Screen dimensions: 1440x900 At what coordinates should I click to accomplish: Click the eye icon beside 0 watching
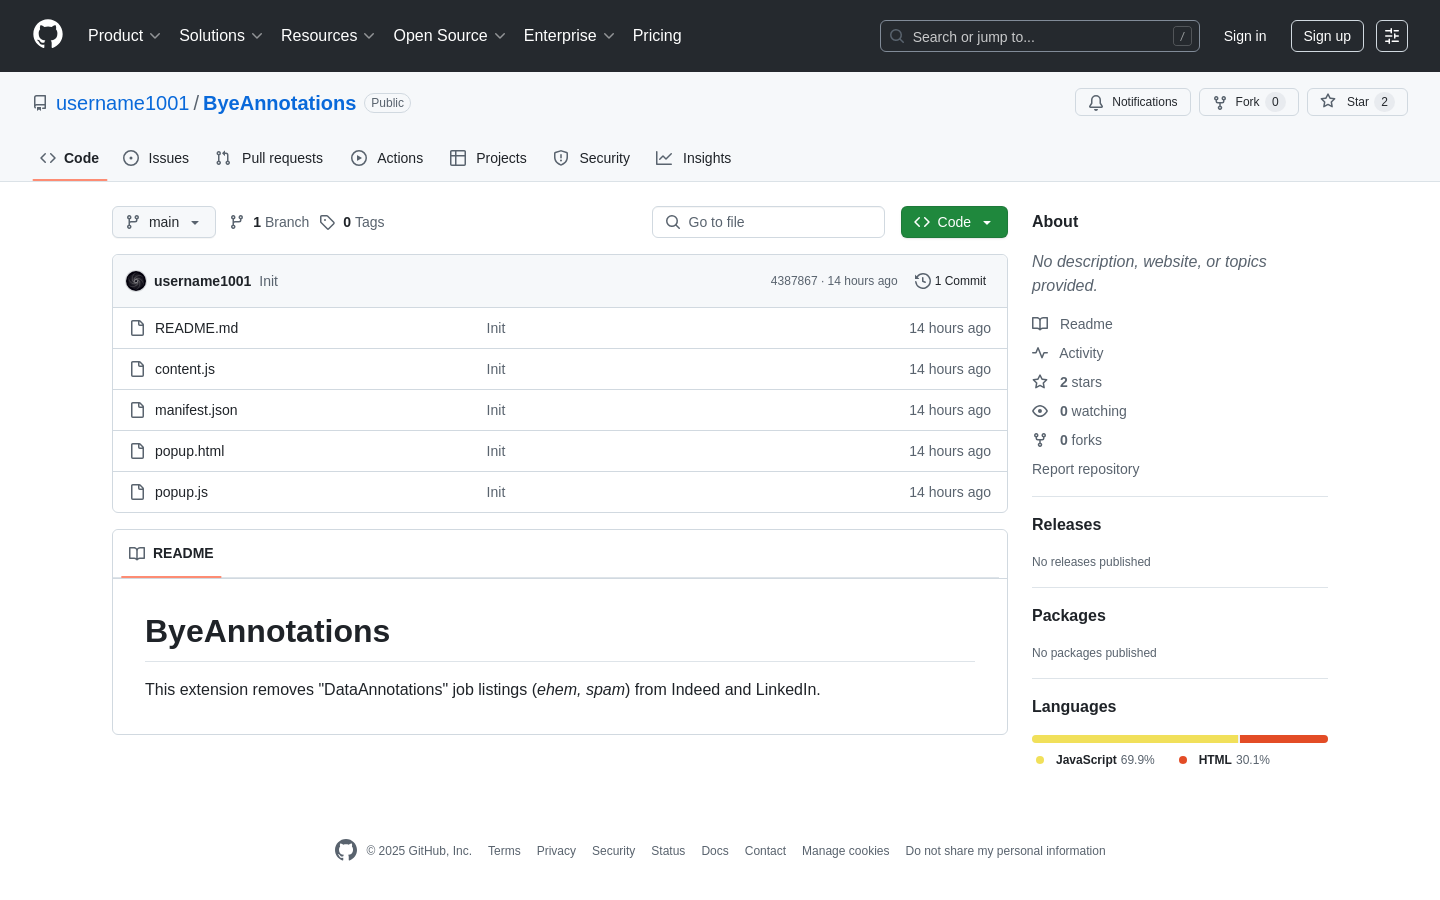coord(1040,411)
